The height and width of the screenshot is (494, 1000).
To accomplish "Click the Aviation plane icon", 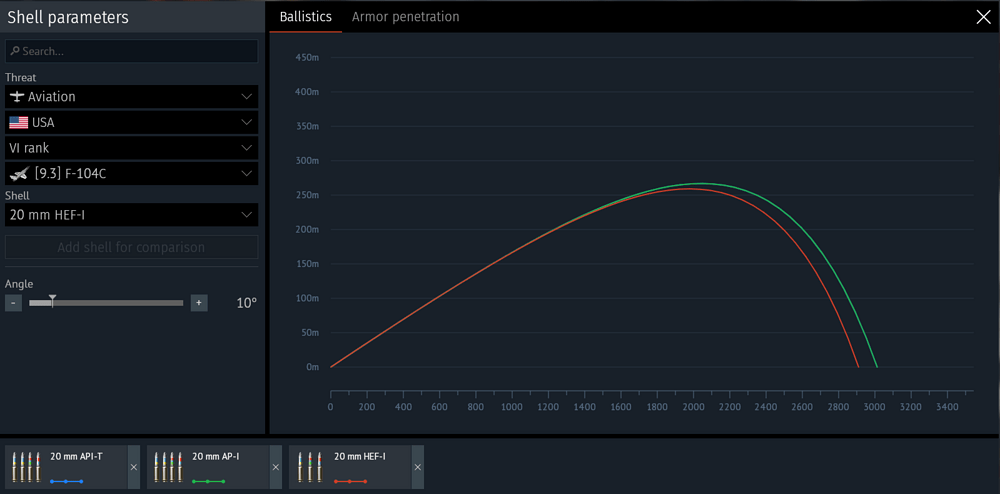I will 17,97.
